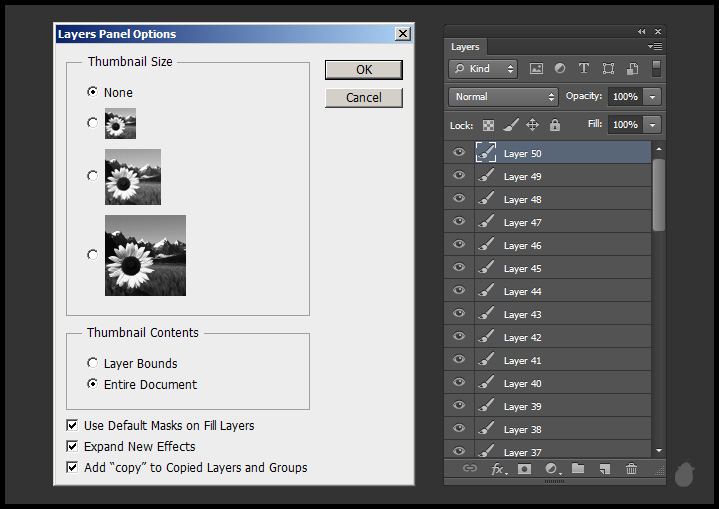The width and height of the screenshot is (719, 509).
Task: Uncheck Expand New Effects checkbox
Action: [x=72, y=446]
